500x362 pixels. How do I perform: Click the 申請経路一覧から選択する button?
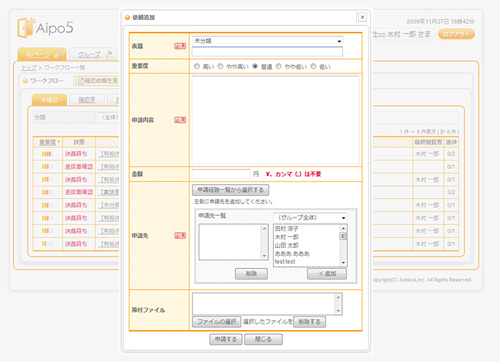(x=231, y=190)
